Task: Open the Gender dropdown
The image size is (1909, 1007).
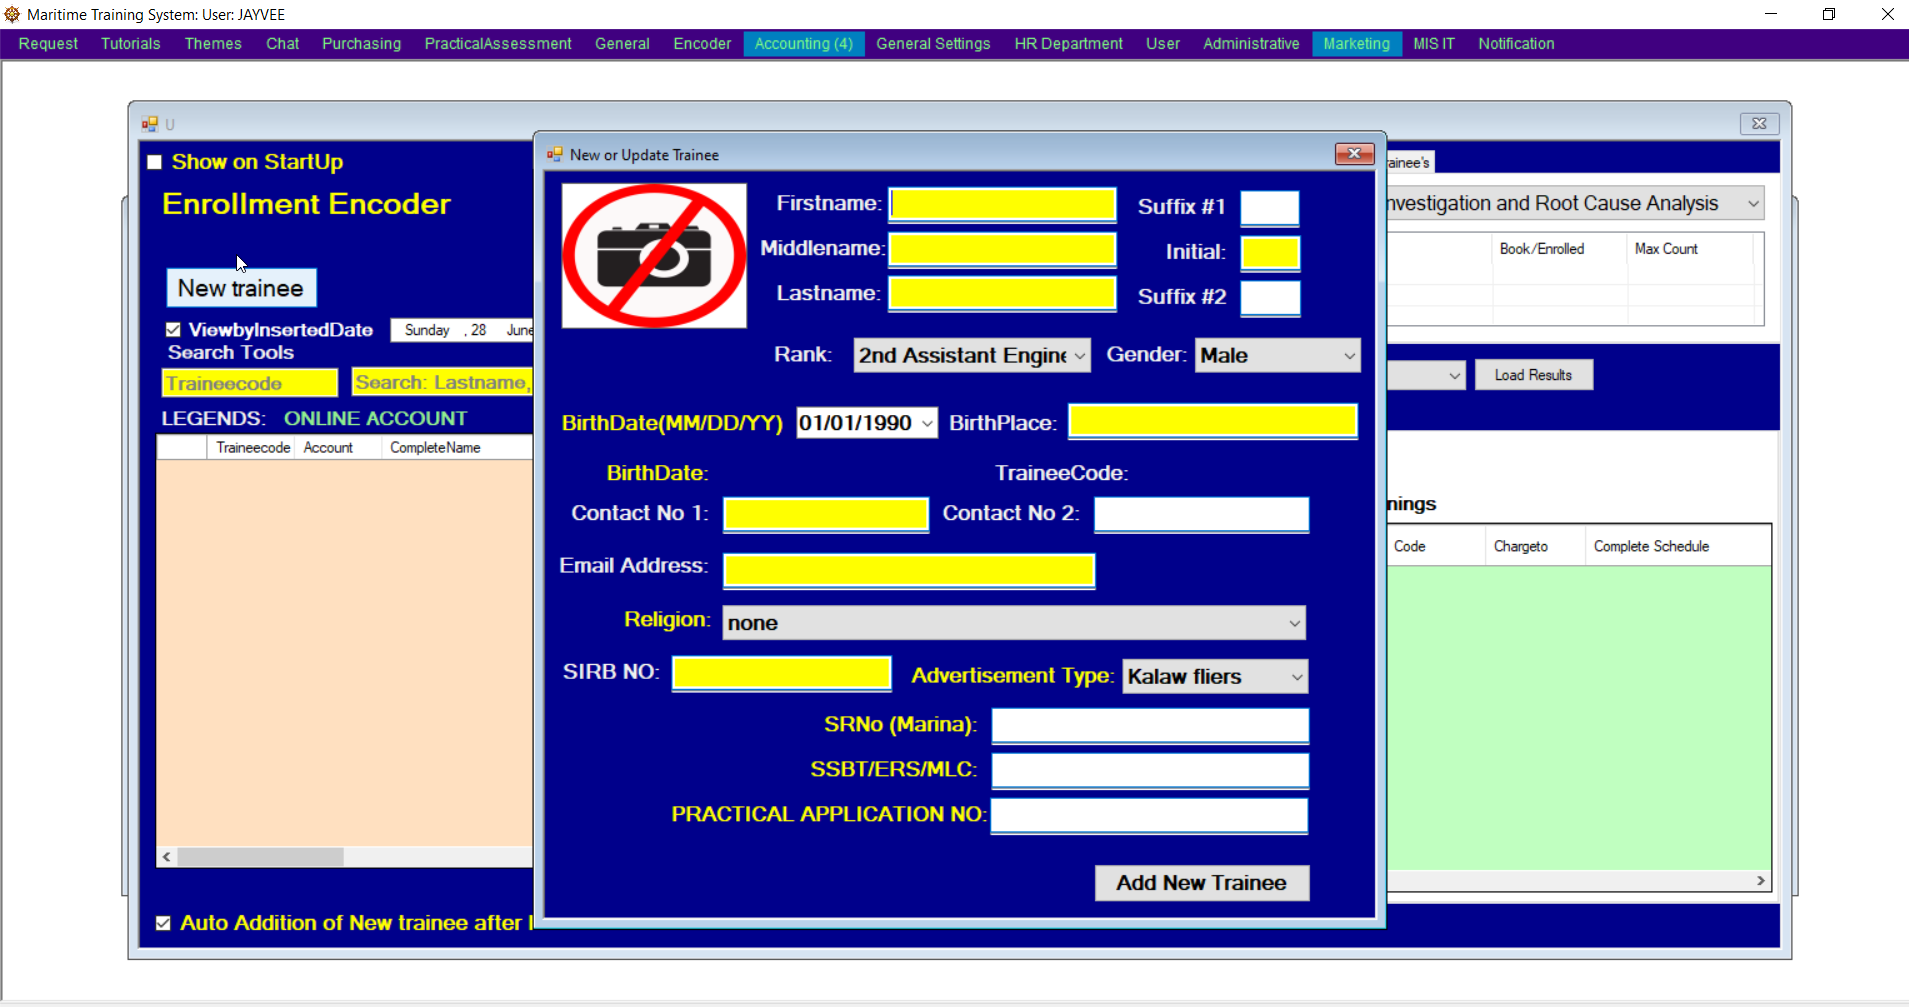Action: coord(1349,356)
